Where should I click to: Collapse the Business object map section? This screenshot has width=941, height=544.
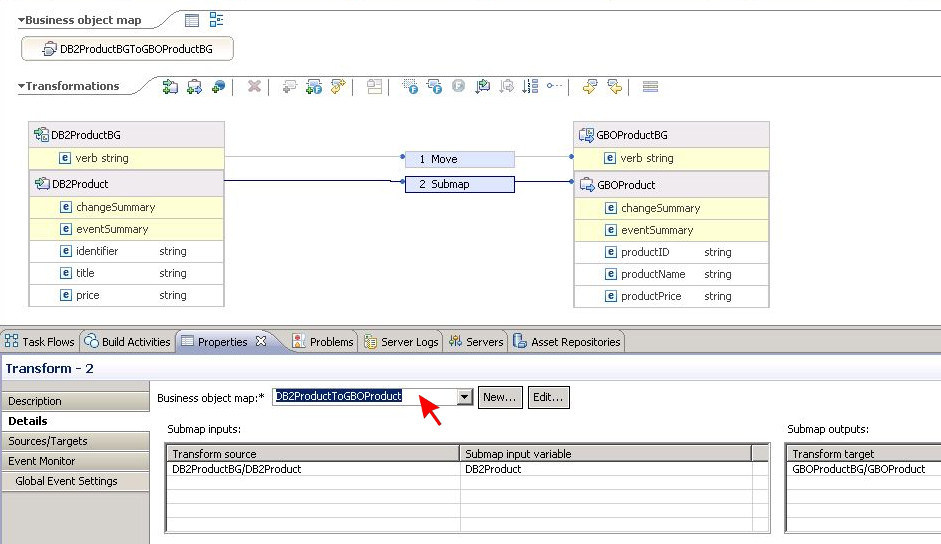(21, 21)
